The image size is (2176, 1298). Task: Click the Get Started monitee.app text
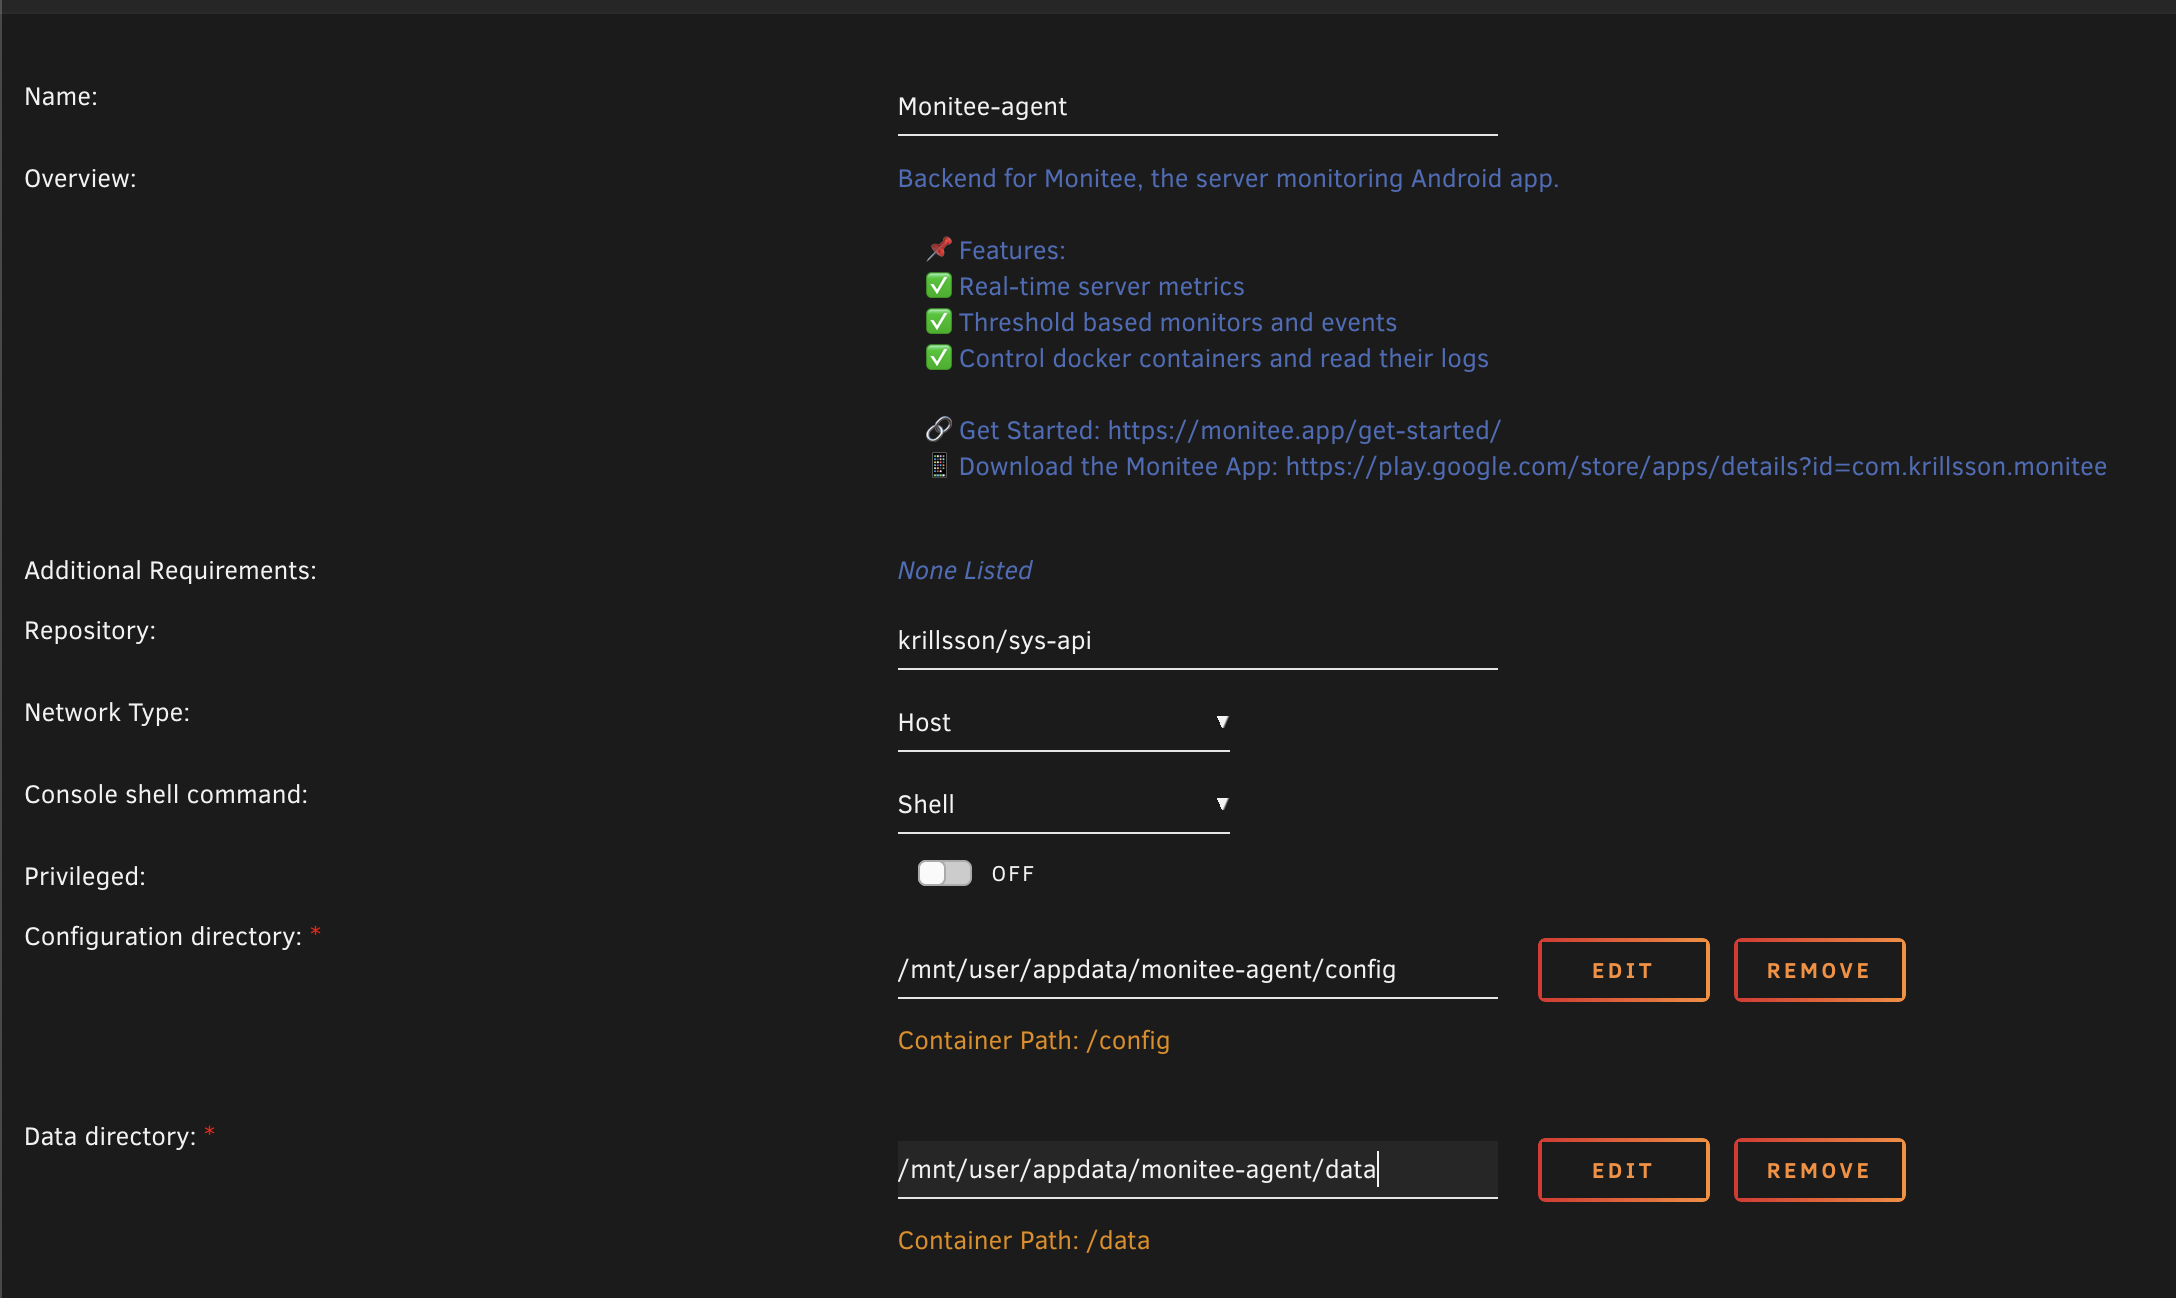tap(1230, 431)
